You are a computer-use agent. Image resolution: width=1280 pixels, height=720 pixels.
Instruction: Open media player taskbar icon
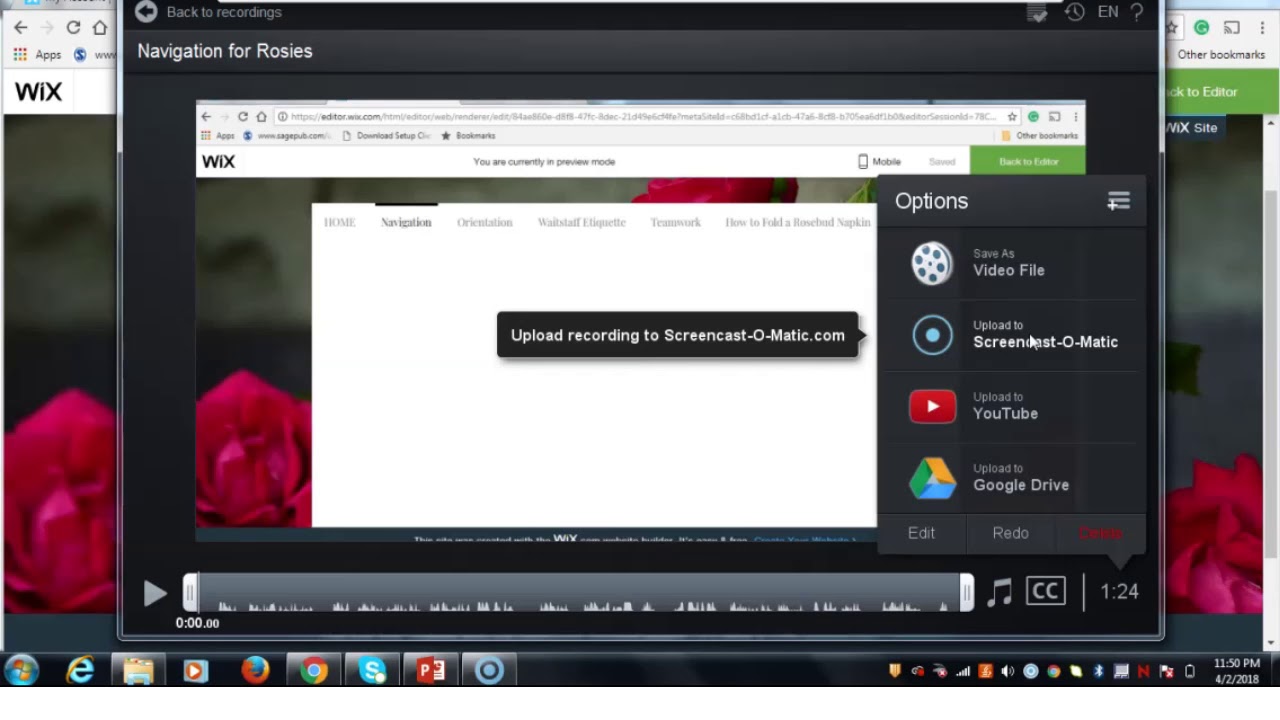tap(196, 670)
